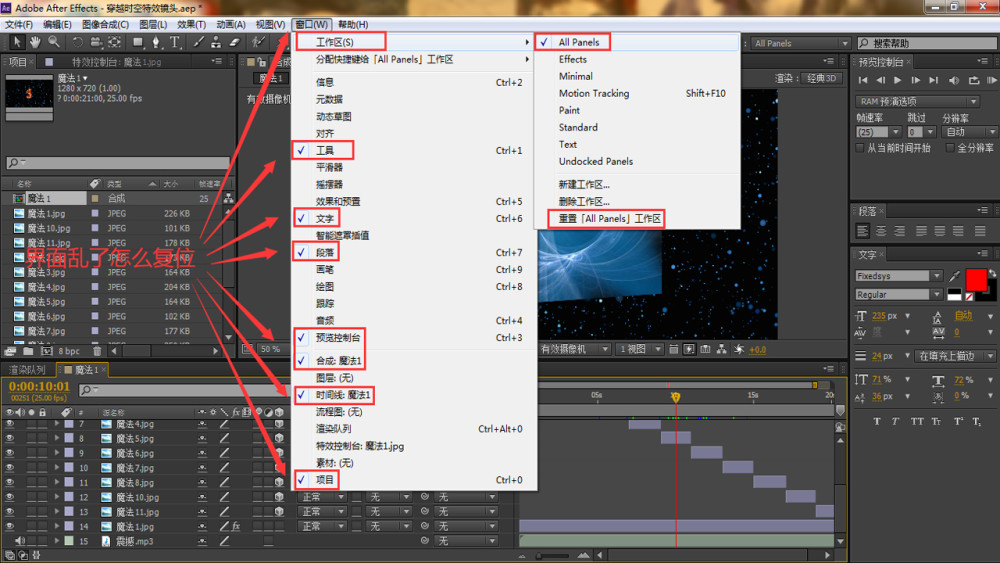The width and height of the screenshot is (1000, 563).
Task: Delete selected project item with trash icon
Action: click(97, 351)
